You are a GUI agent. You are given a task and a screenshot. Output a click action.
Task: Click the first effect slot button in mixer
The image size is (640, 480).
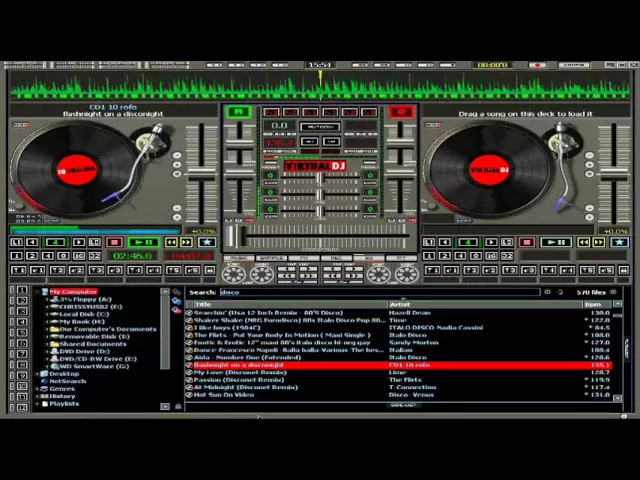point(271,112)
